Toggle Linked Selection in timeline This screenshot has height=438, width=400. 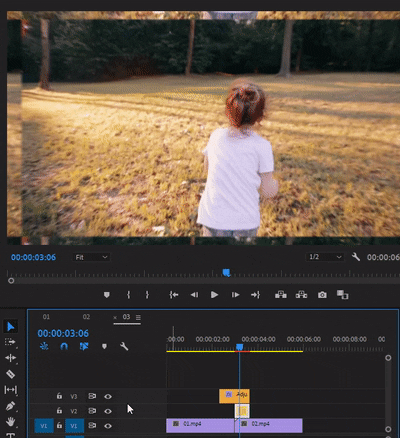coord(84,346)
